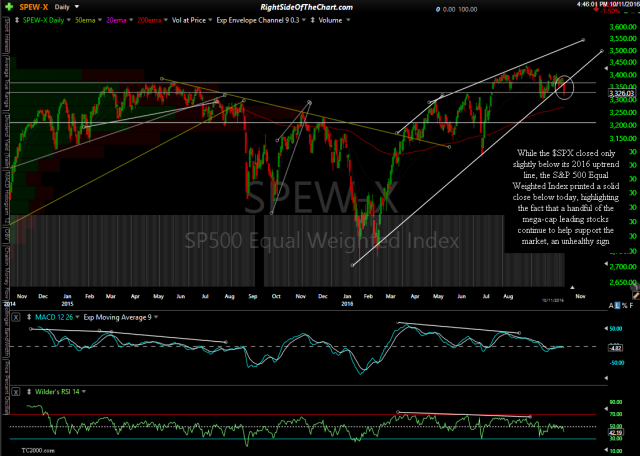Open the Exp Moving Average 9 dropdown

[x=156, y=317]
